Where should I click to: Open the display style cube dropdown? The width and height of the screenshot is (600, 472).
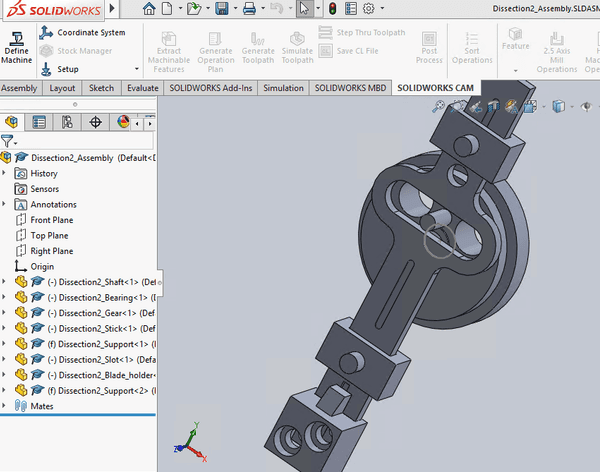click(558, 106)
